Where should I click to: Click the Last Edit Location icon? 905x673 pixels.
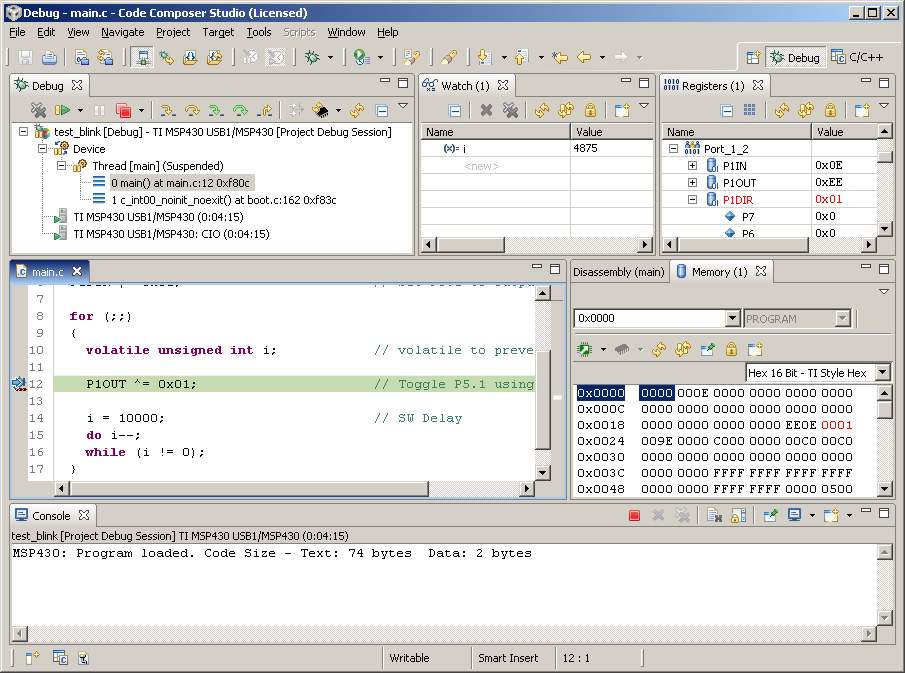(x=559, y=57)
